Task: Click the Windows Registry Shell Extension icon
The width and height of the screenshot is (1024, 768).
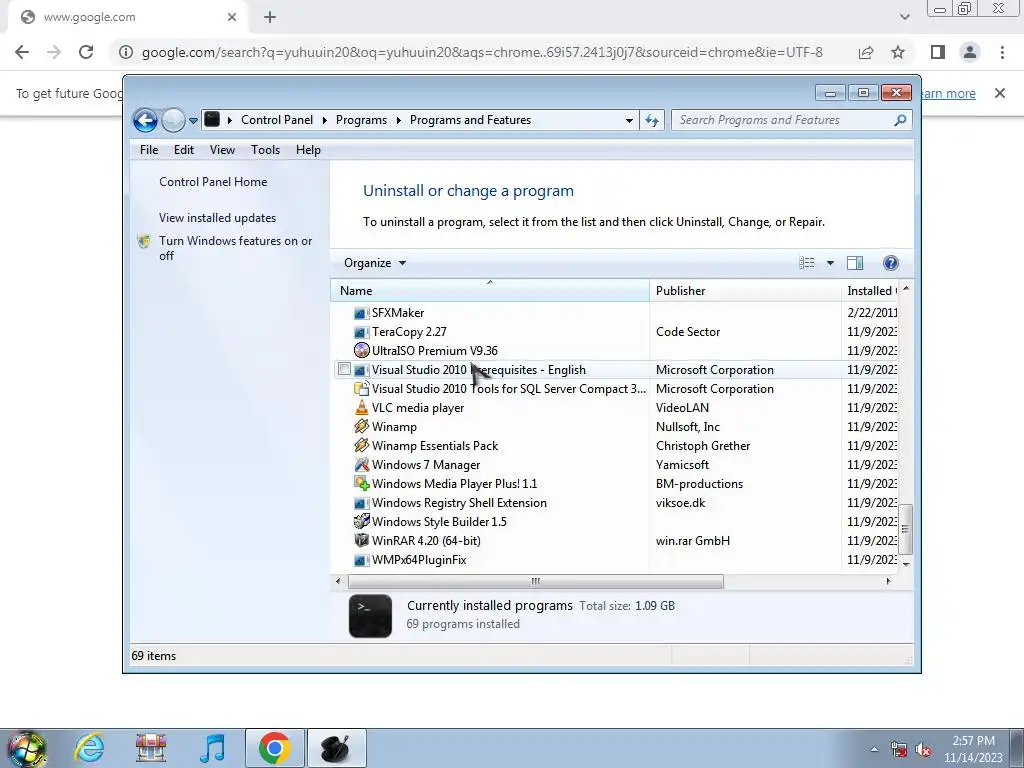Action: coord(361,503)
